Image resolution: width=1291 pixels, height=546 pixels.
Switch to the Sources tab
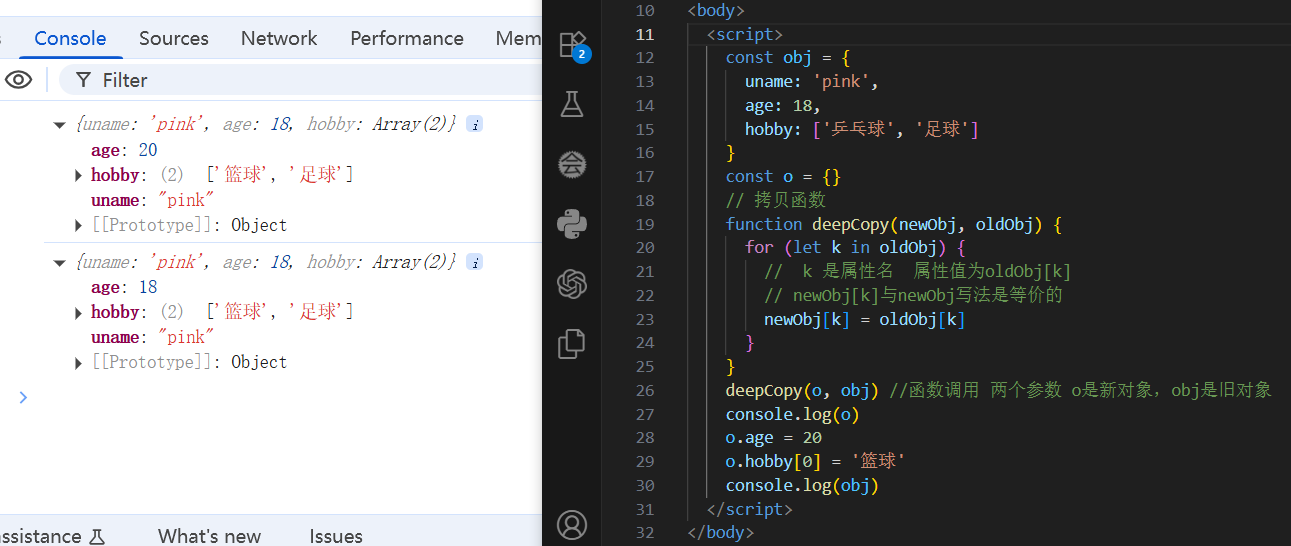(x=174, y=38)
